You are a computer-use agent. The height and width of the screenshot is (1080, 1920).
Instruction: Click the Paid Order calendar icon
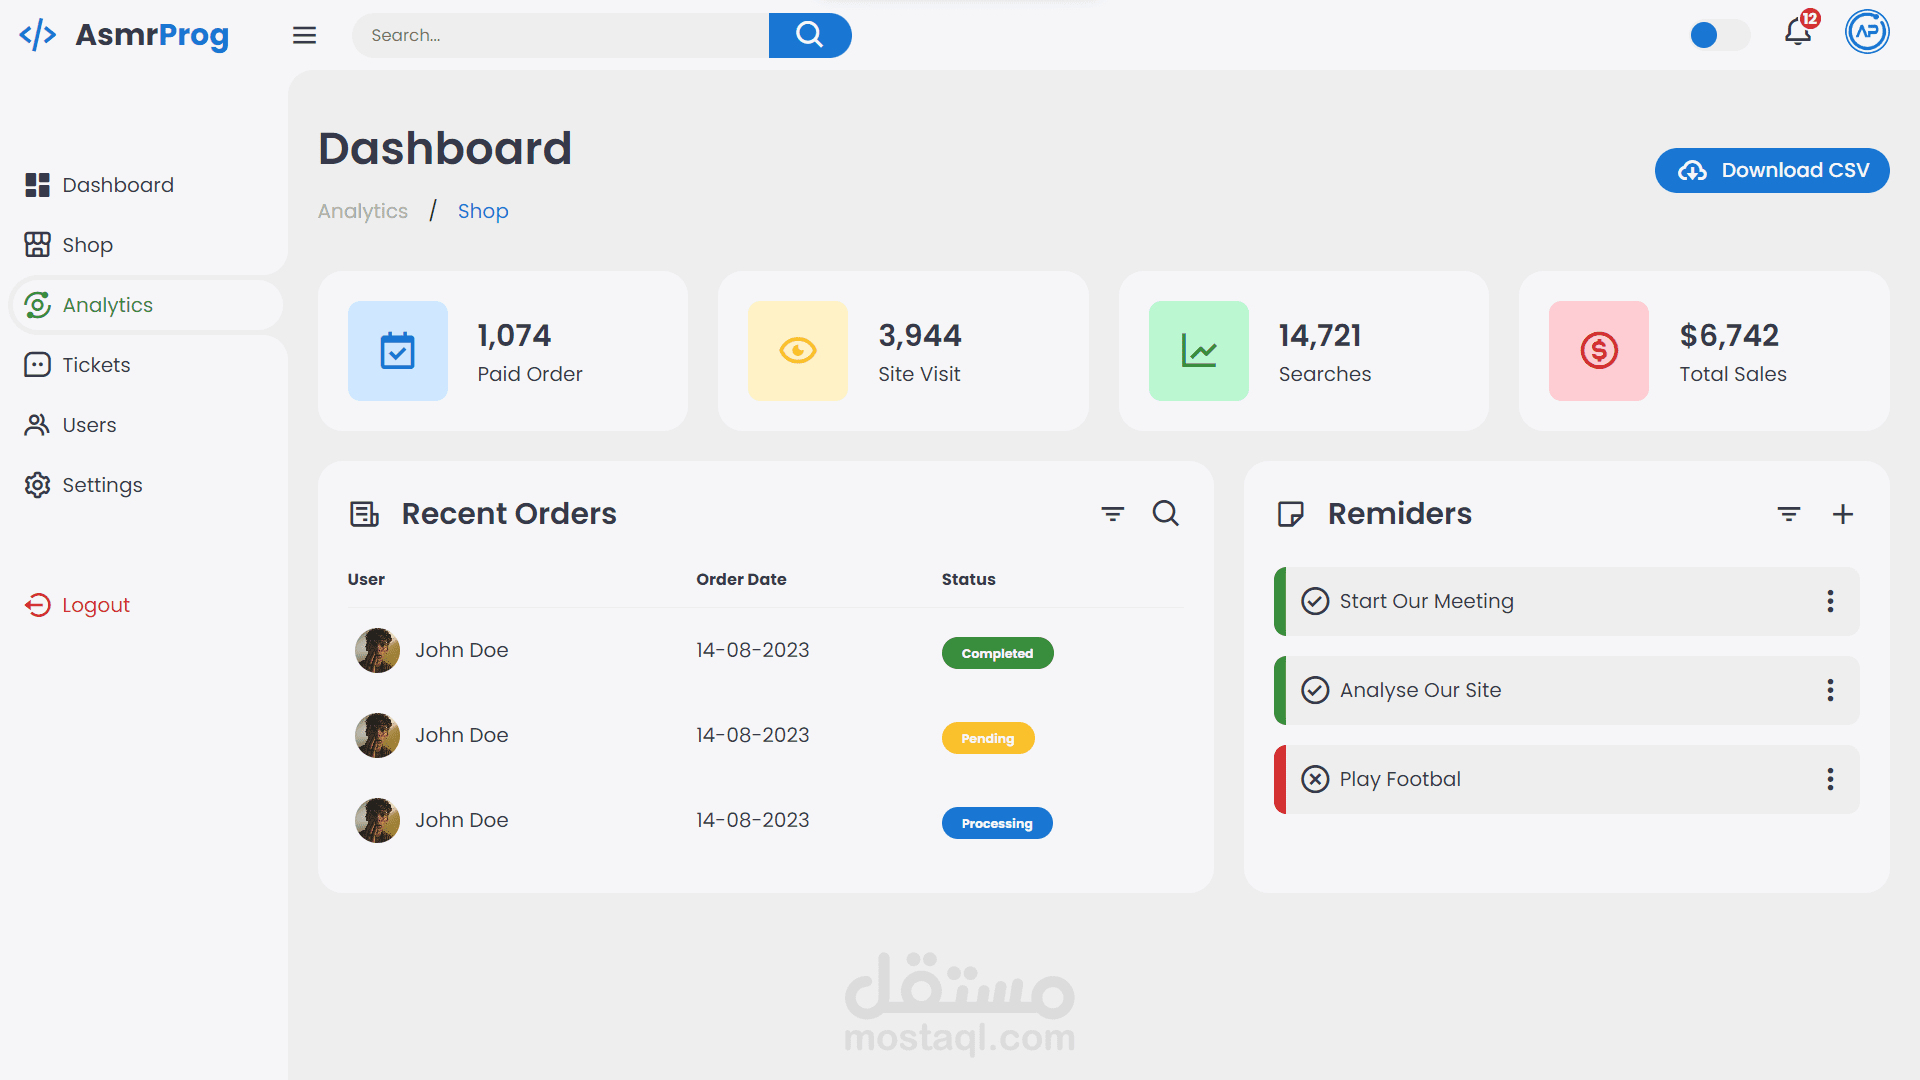pyautogui.click(x=398, y=351)
